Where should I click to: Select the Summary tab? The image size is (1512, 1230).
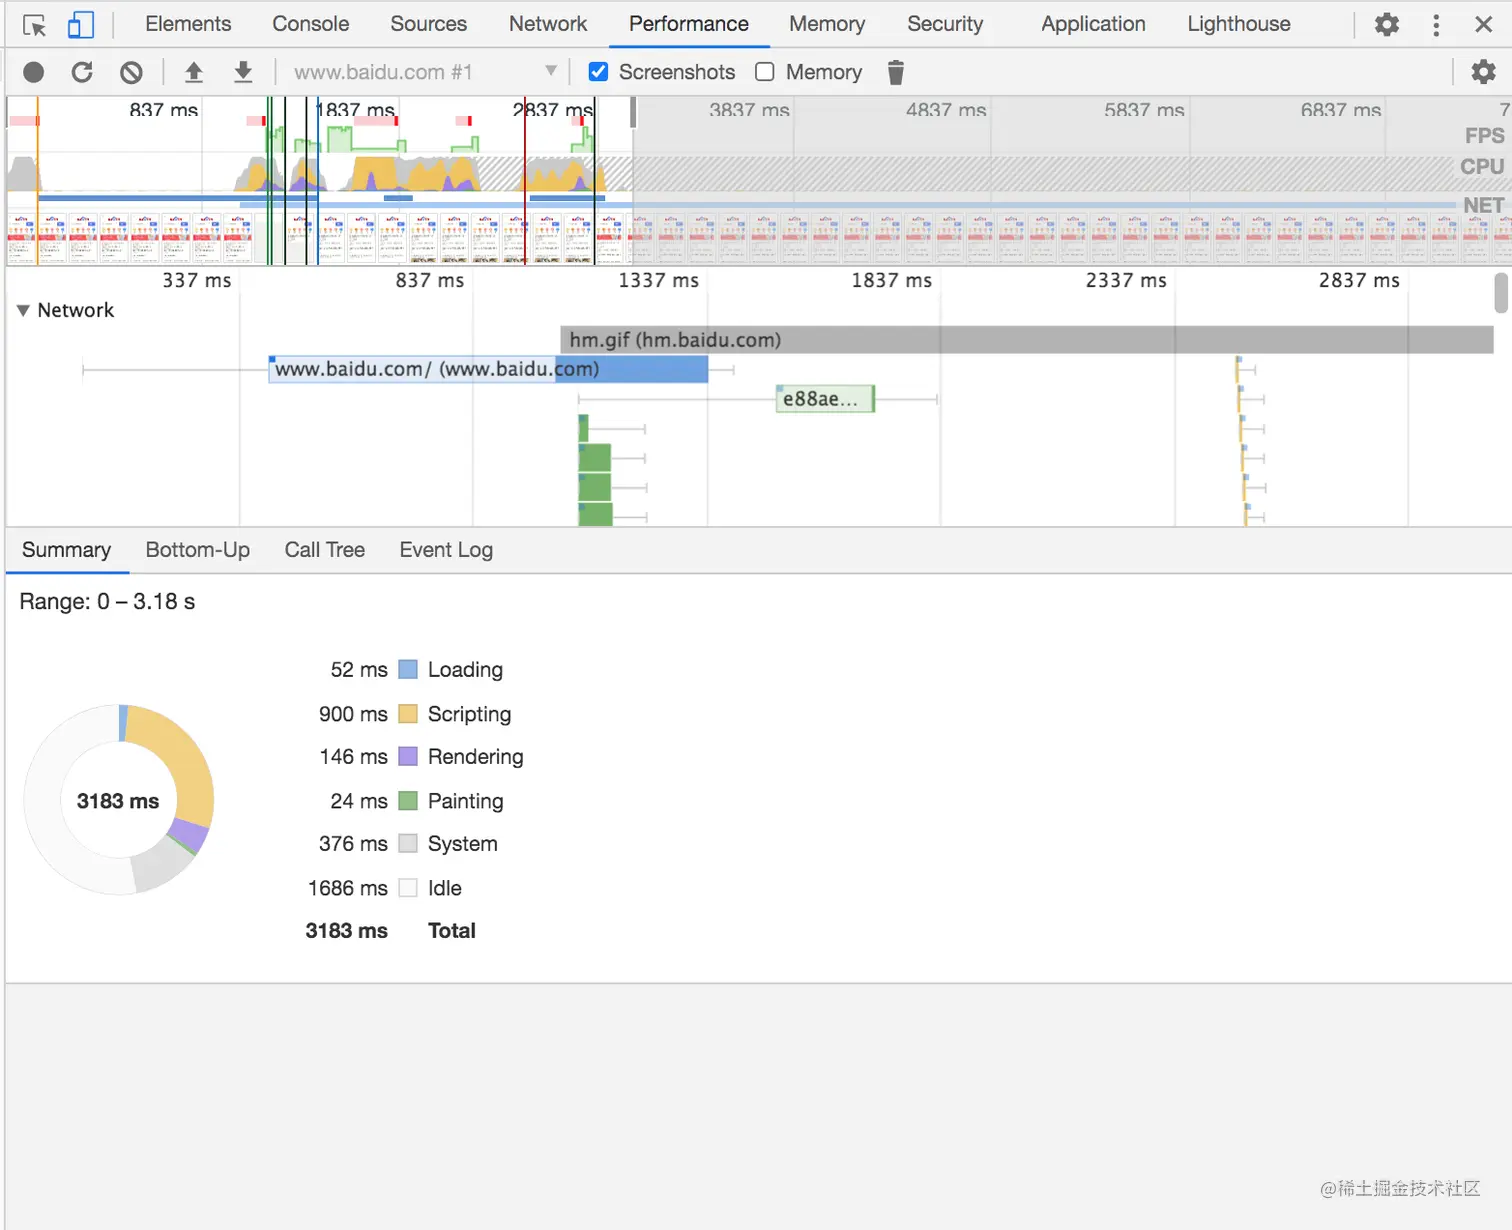click(67, 550)
